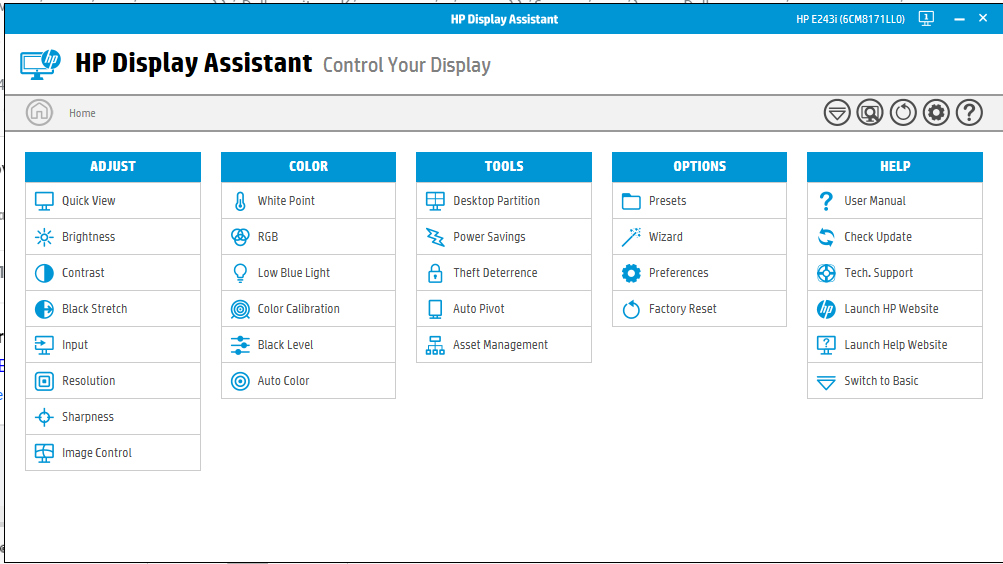Viewport: 1003px width, 564px height.
Task: Click the Wizard wand icon
Action: pyautogui.click(x=631, y=237)
